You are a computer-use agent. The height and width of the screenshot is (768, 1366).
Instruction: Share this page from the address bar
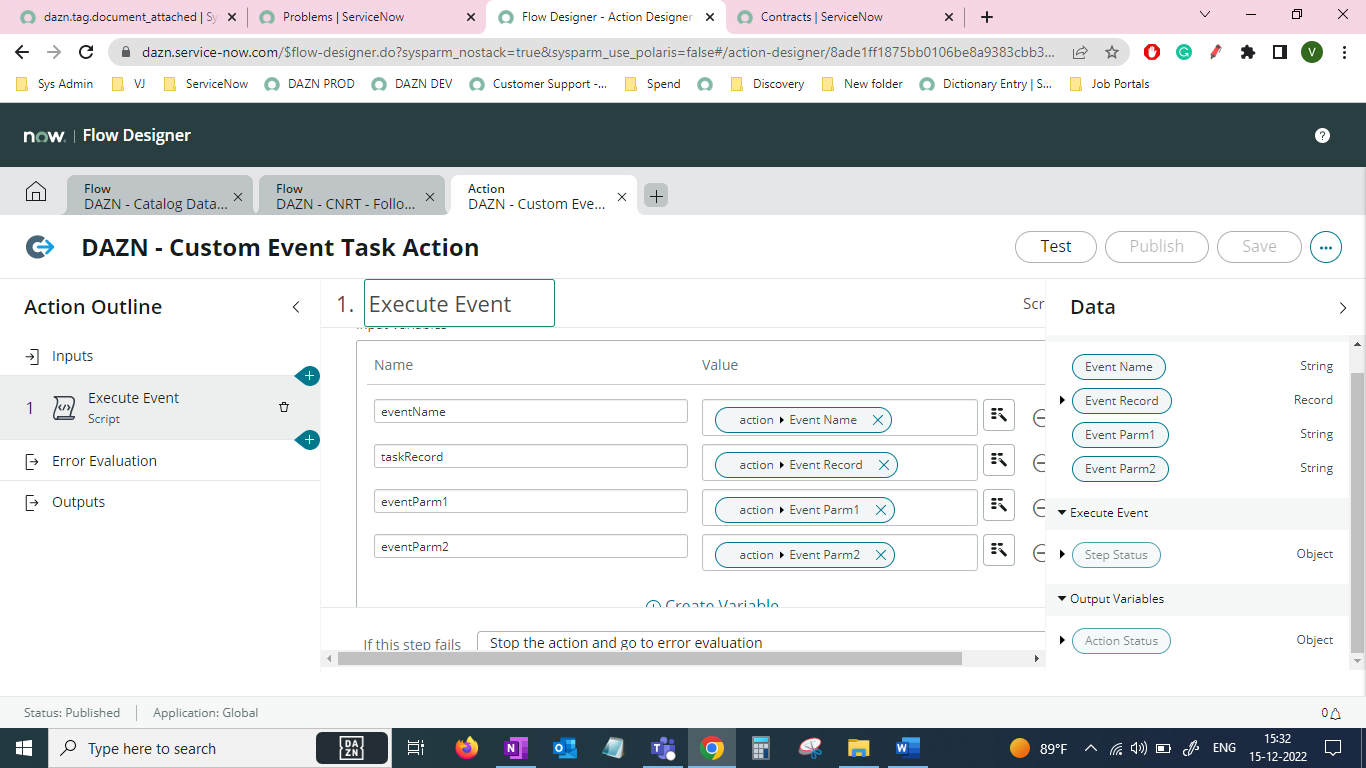pyautogui.click(x=1080, y=53)
